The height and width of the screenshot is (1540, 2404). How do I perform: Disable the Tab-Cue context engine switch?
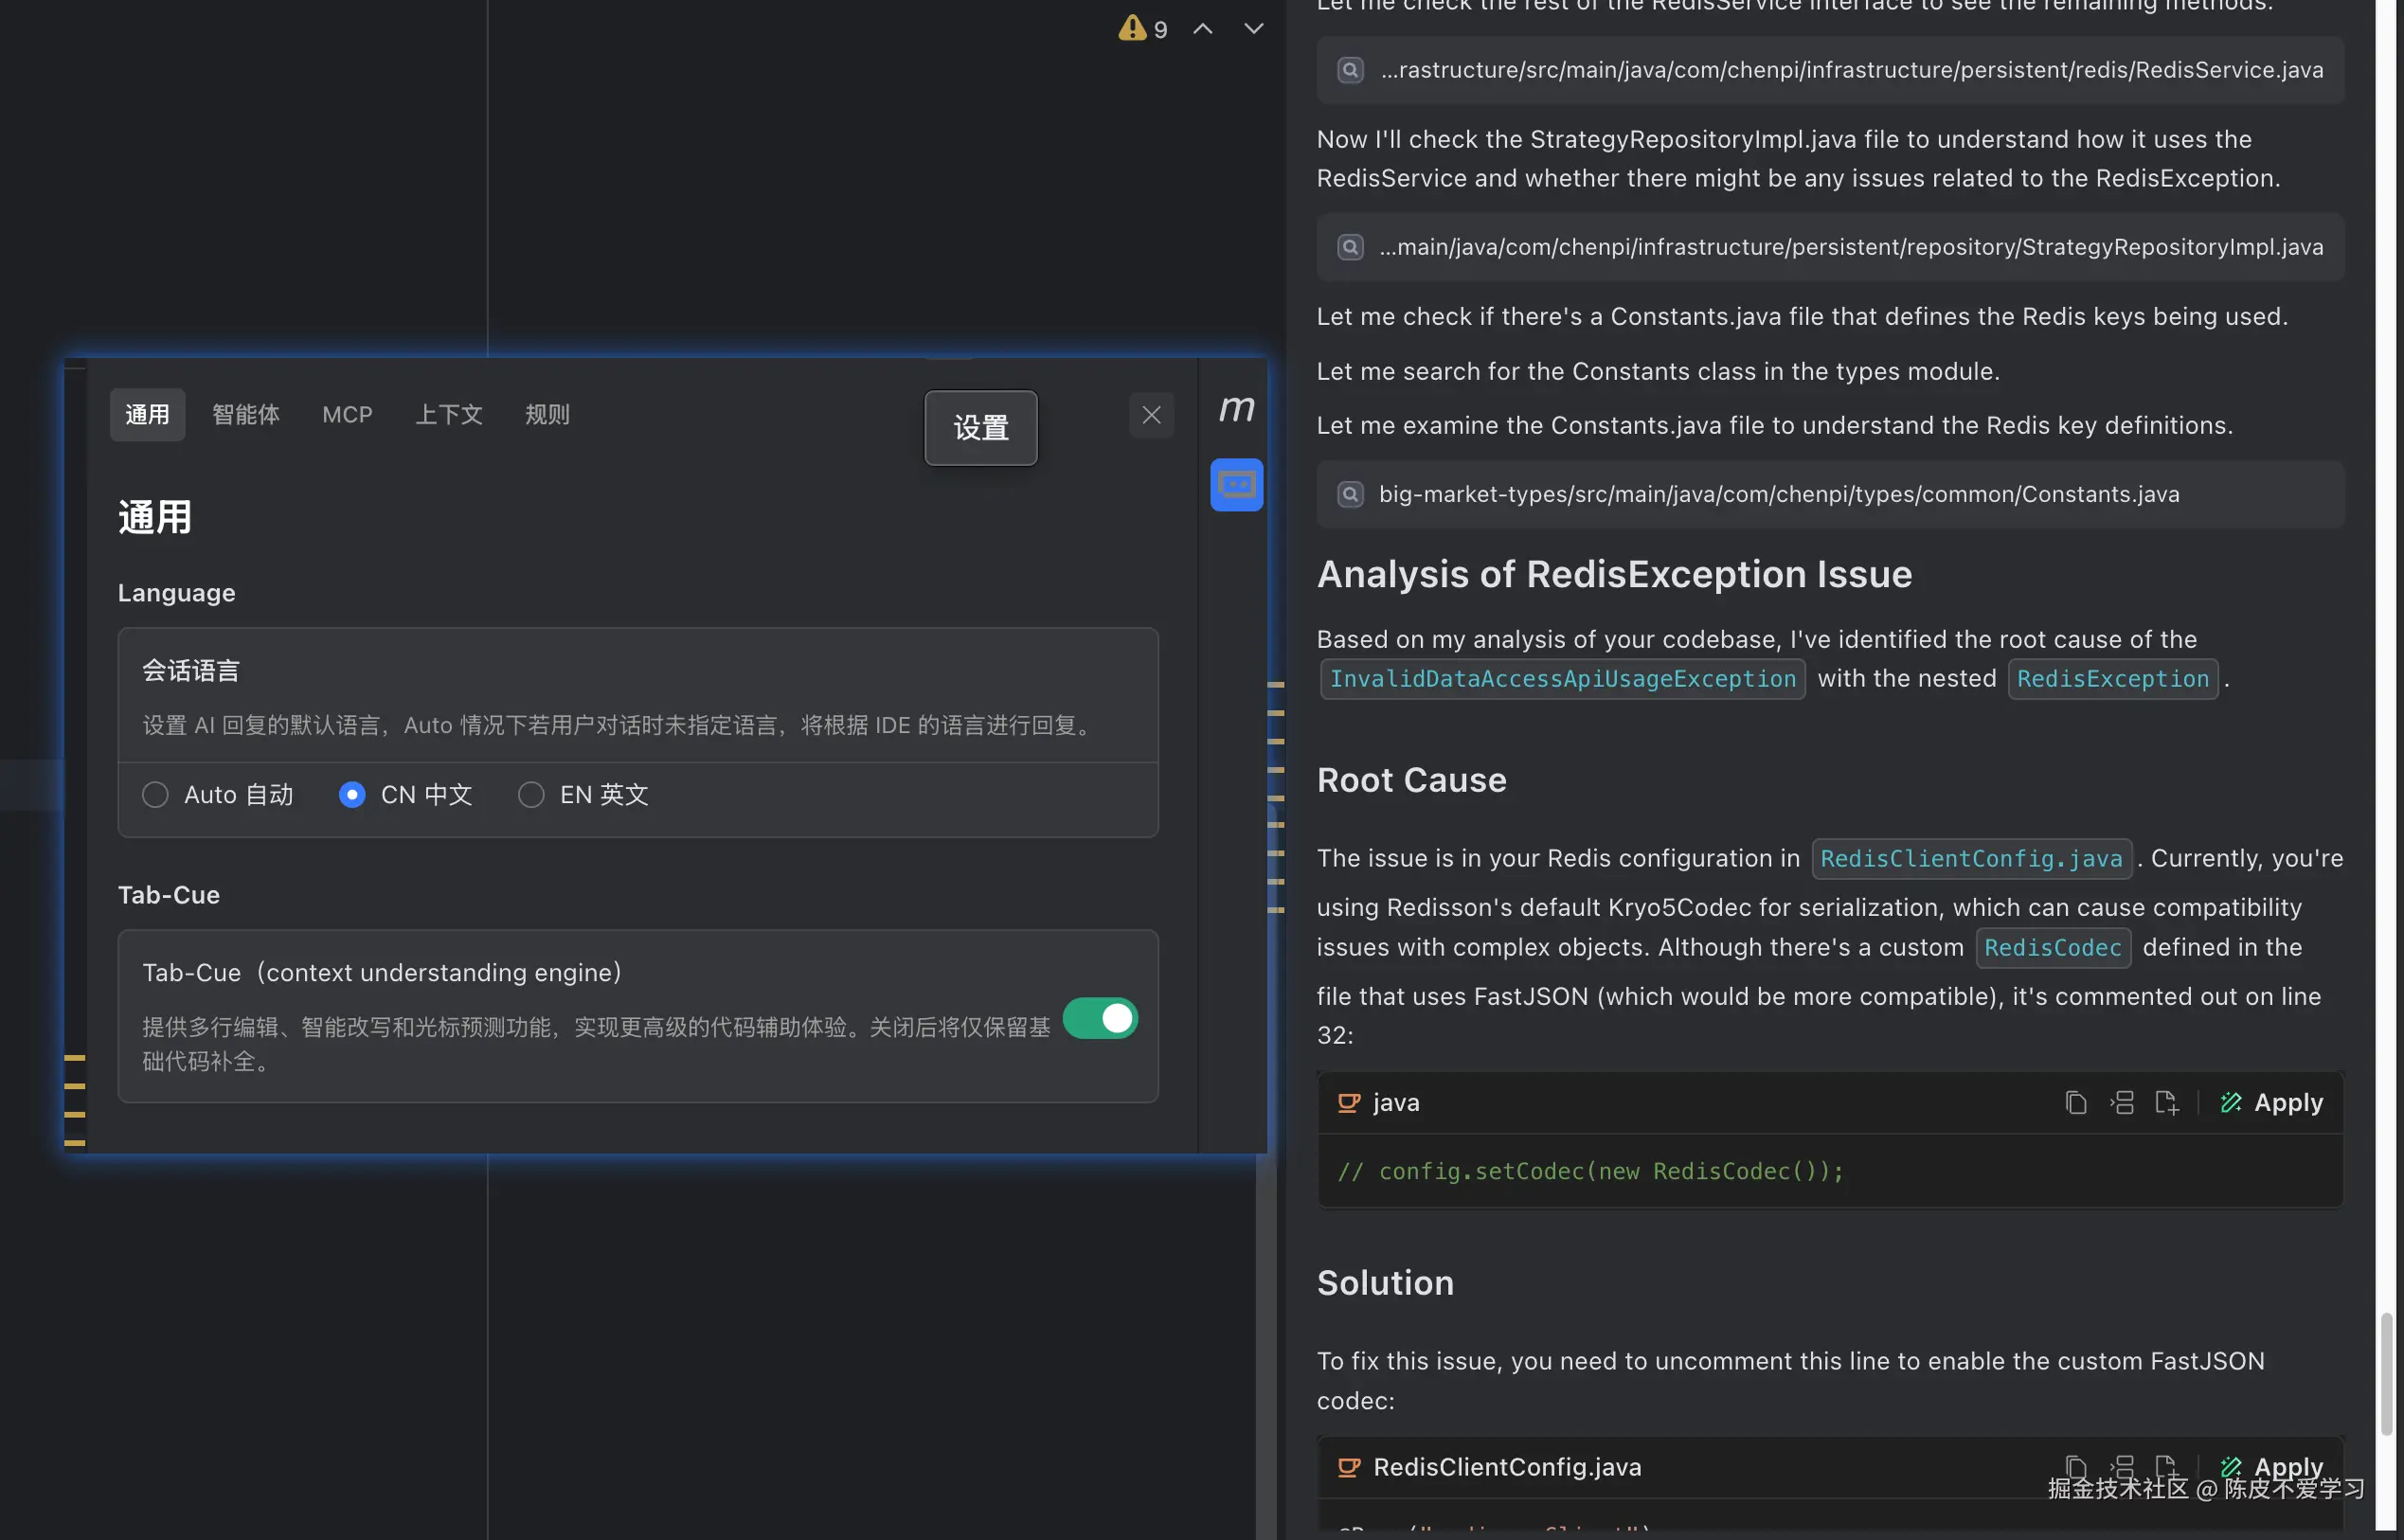pos(1100,1018)
